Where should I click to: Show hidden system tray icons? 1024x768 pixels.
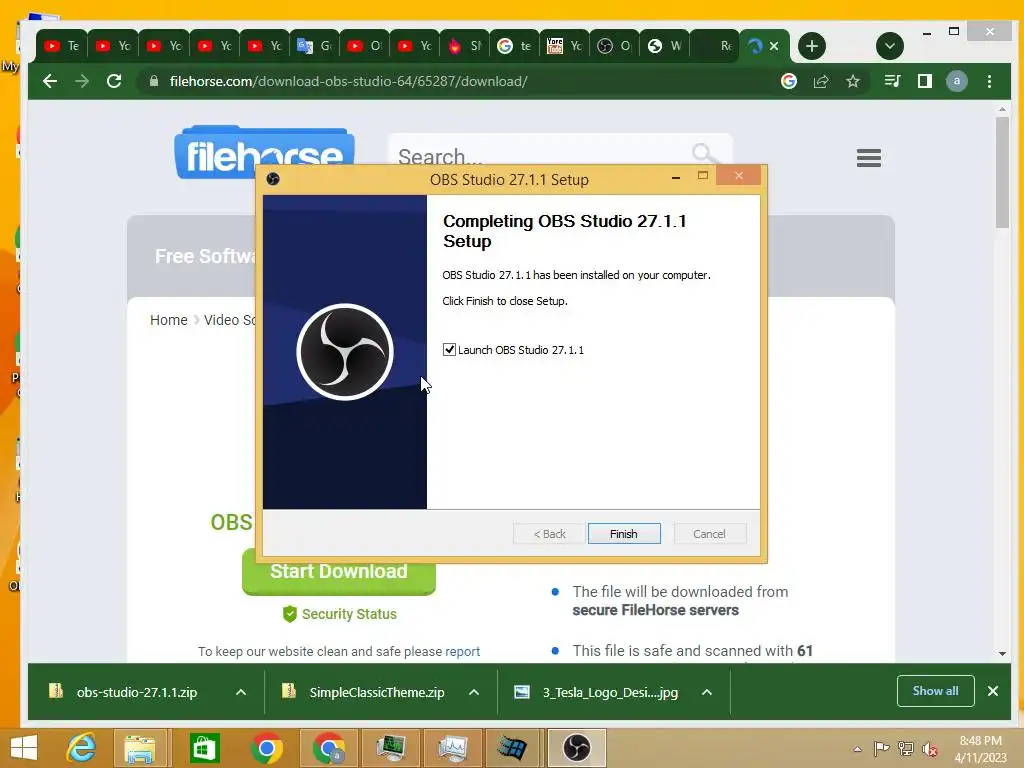pos(857,749)
